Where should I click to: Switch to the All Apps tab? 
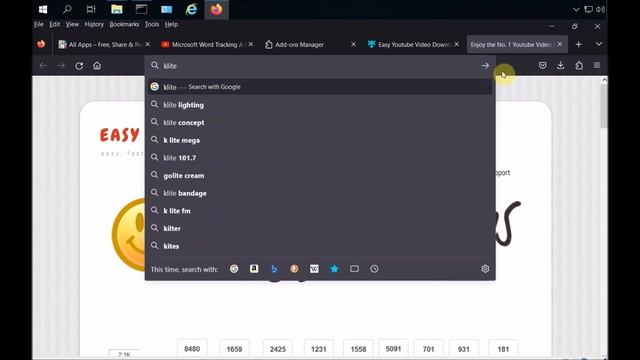104,44
